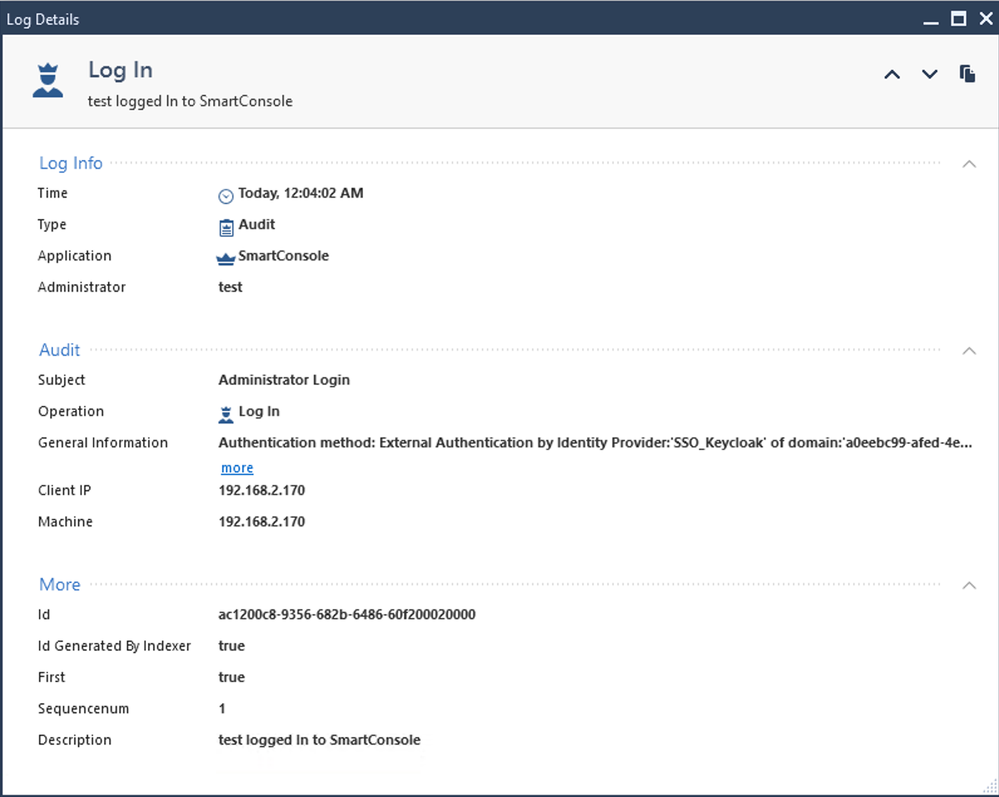This screenshot has width=999, height=797.
Task: Copy log details using the clipboard icon
Action: pyautogui.click(x=967, y=74)
